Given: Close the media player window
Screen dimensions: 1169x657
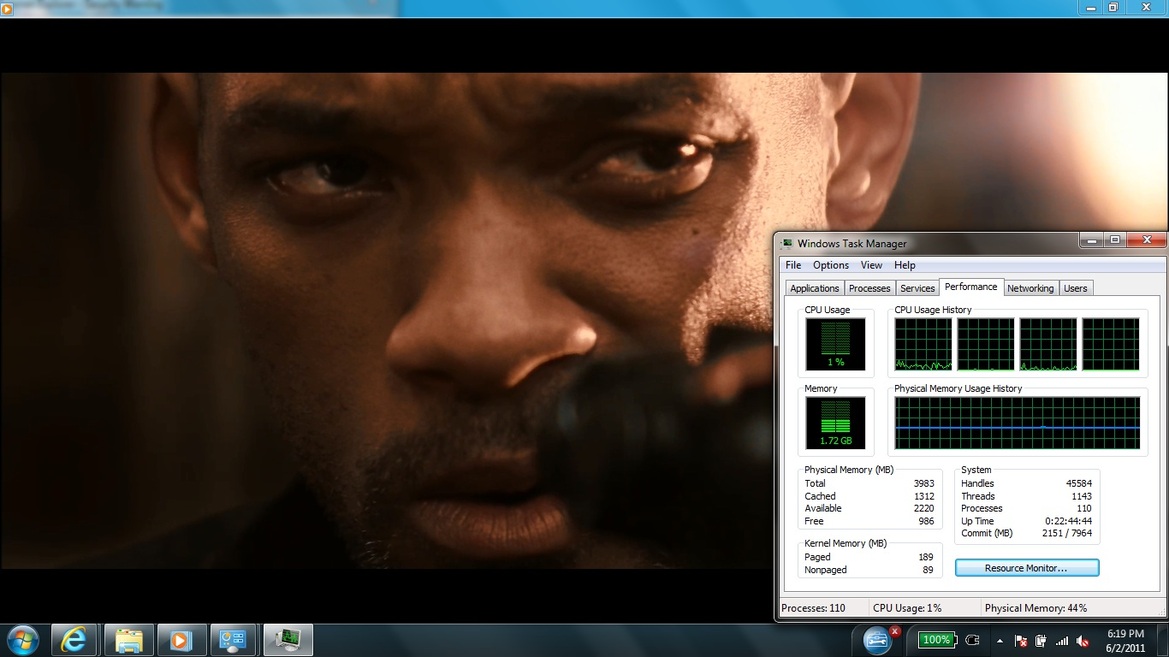Looking at the screenshot, I should coord(1147,7).
